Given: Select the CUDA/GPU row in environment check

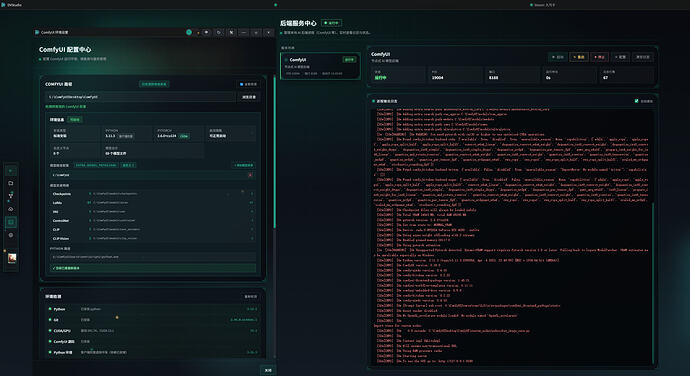Looking at the screenshot, I should click(x=153, y=331).
